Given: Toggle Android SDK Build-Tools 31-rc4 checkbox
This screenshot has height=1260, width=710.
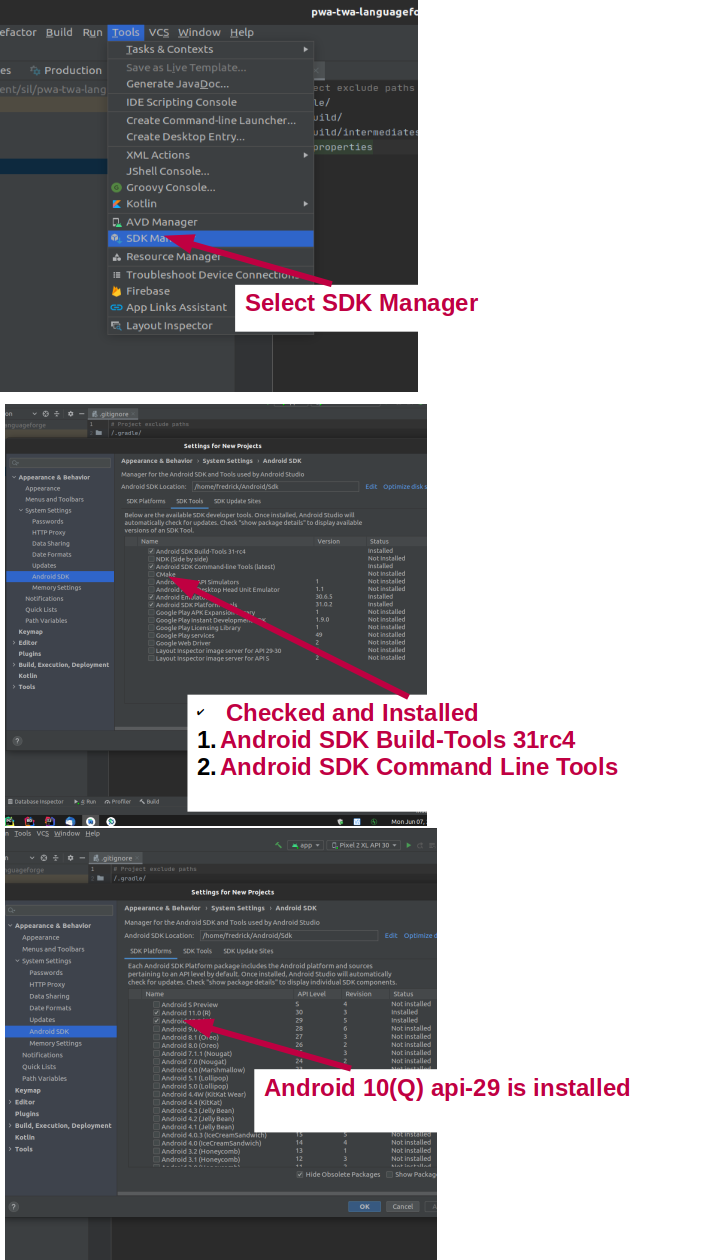Looking at the screenshot, I should (x=151, y=551).
